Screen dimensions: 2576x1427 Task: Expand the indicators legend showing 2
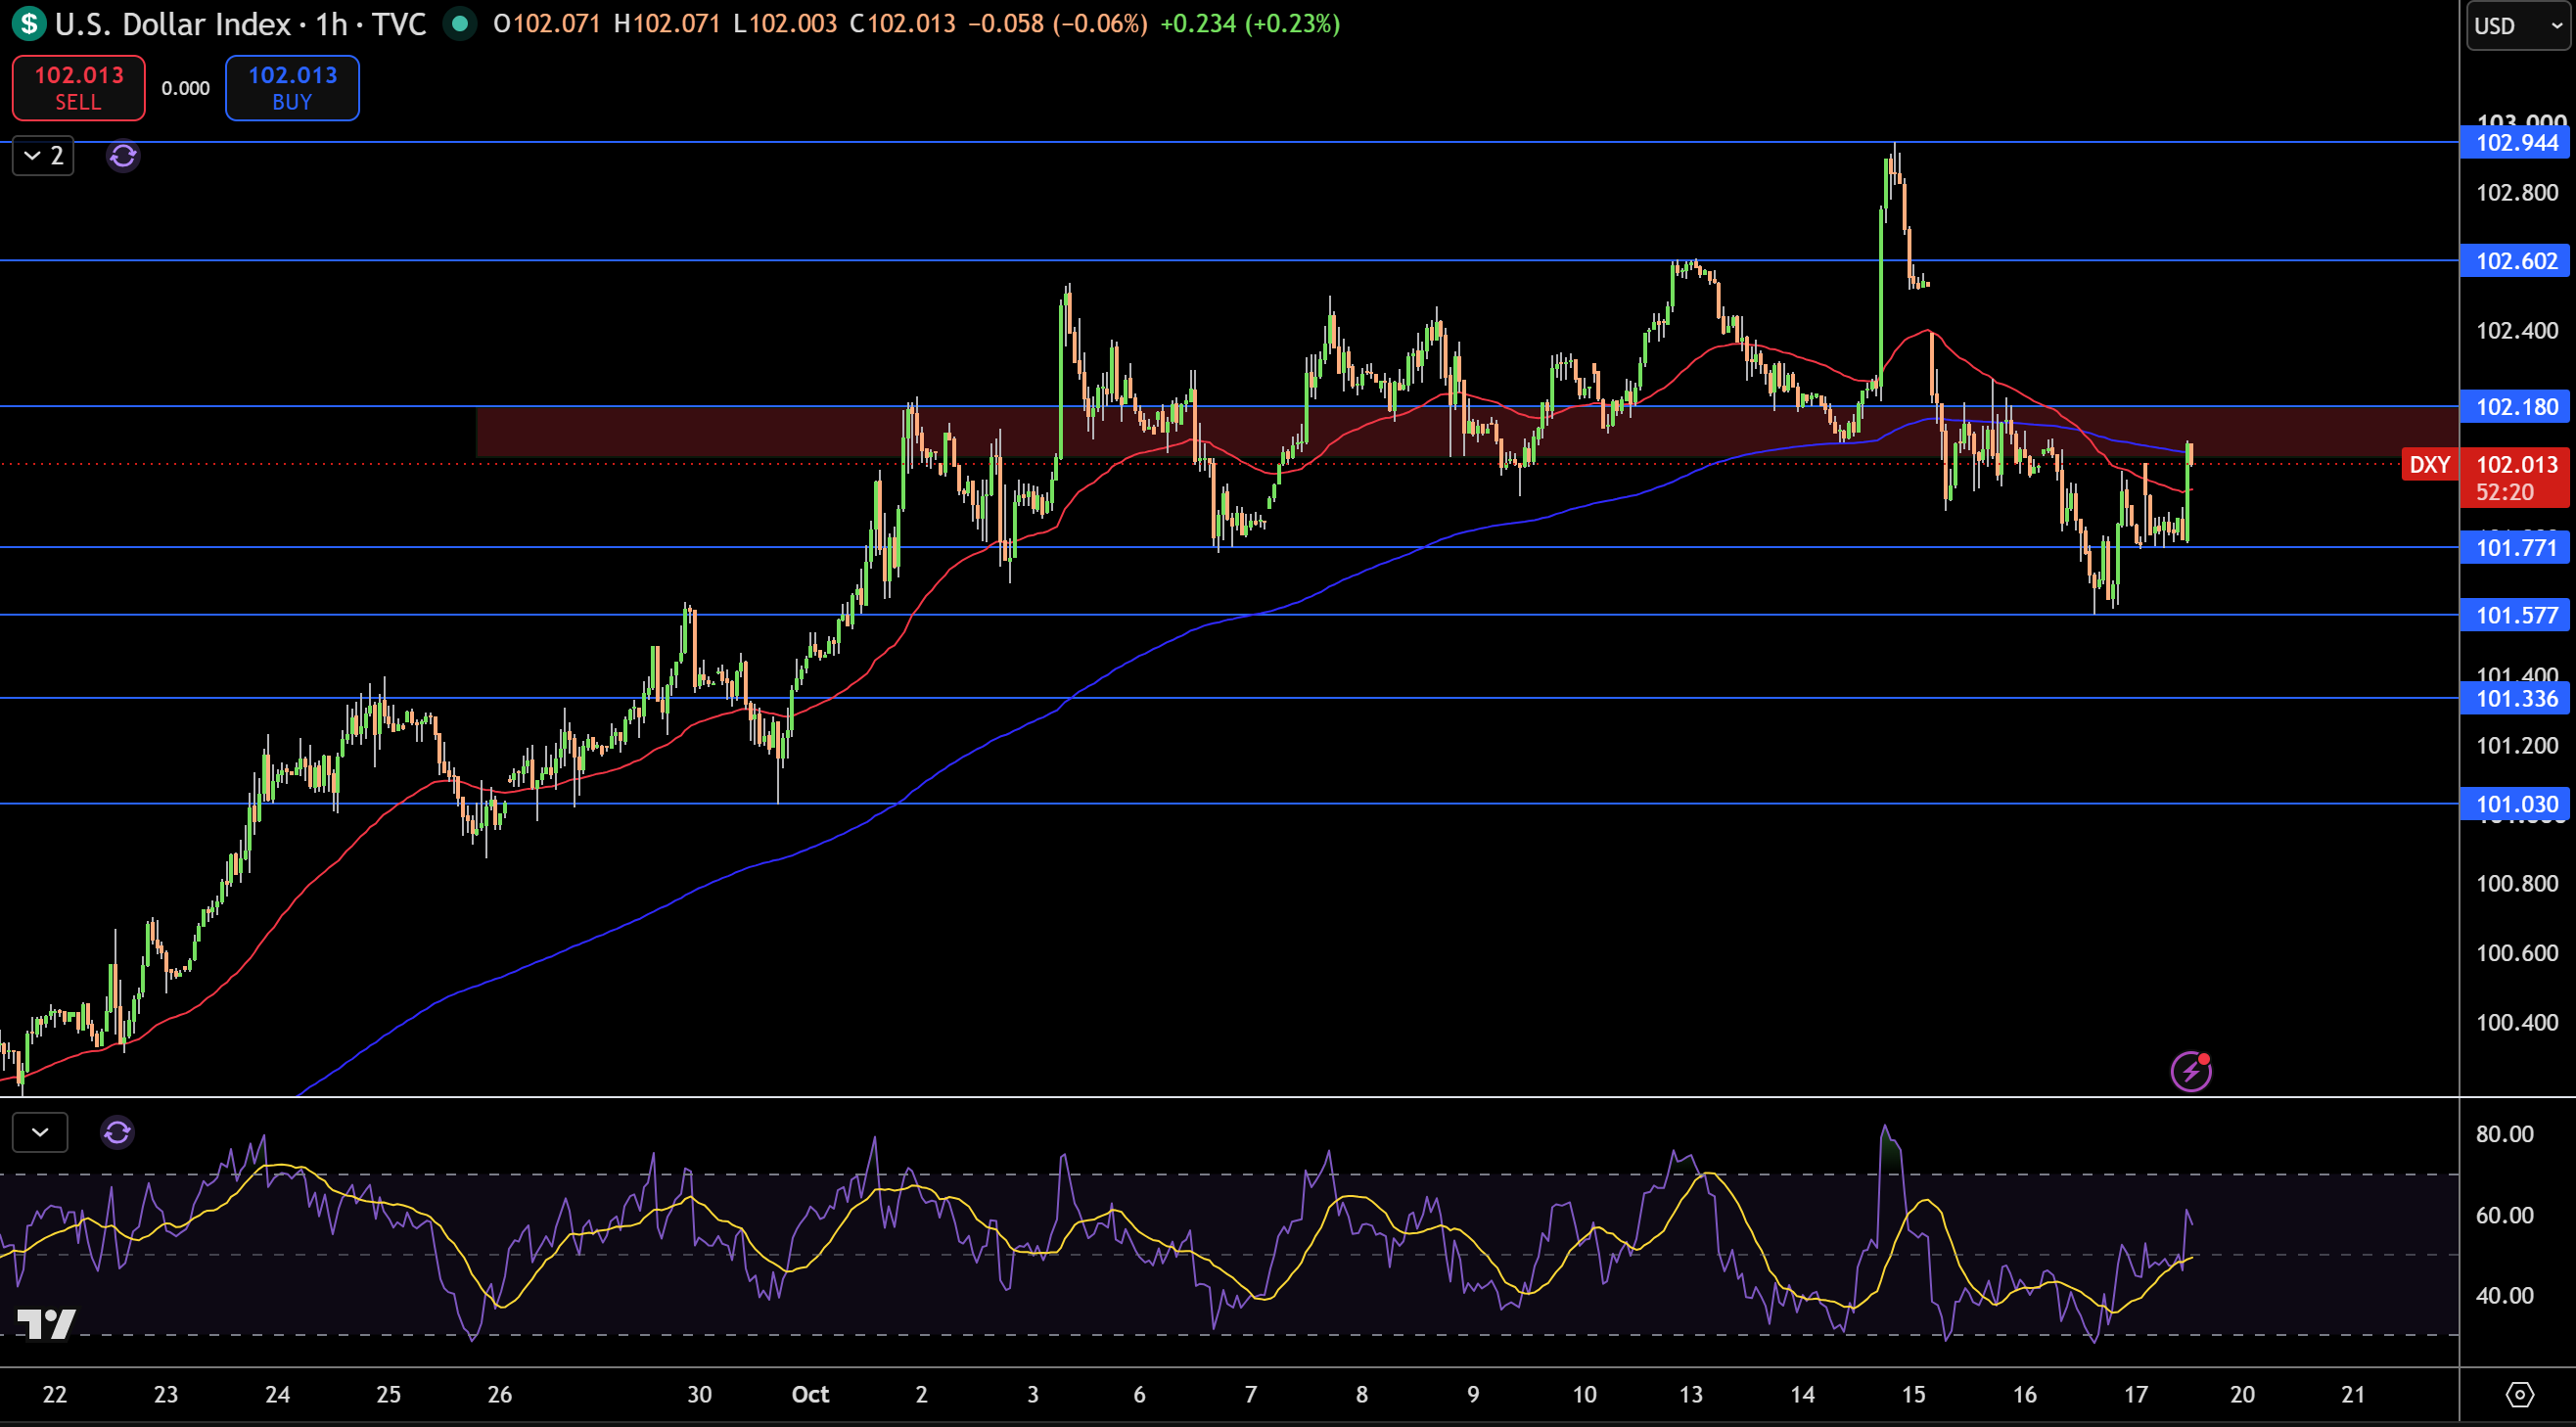pos(43,156)
